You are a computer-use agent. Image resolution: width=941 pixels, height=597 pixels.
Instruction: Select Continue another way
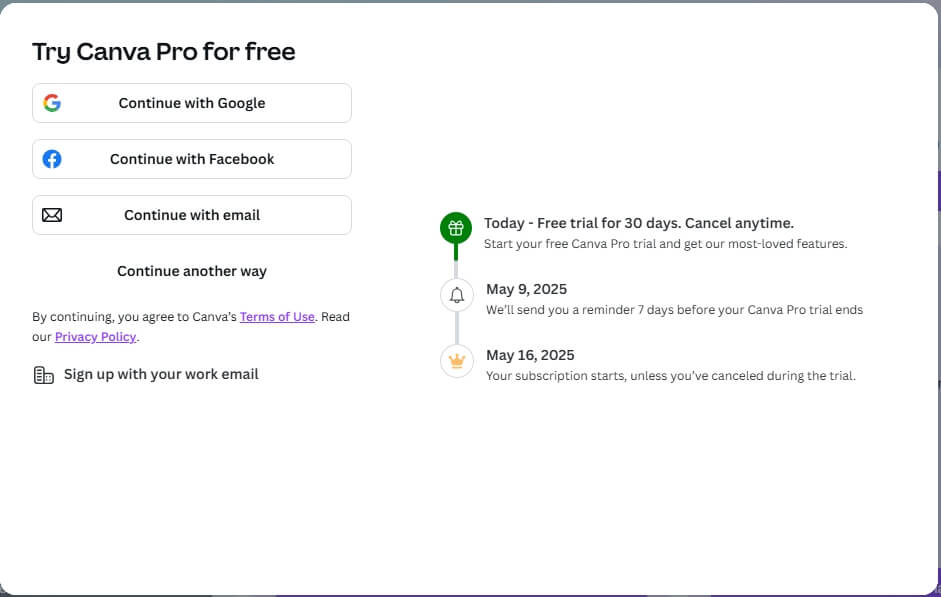(x=192, y=271)
